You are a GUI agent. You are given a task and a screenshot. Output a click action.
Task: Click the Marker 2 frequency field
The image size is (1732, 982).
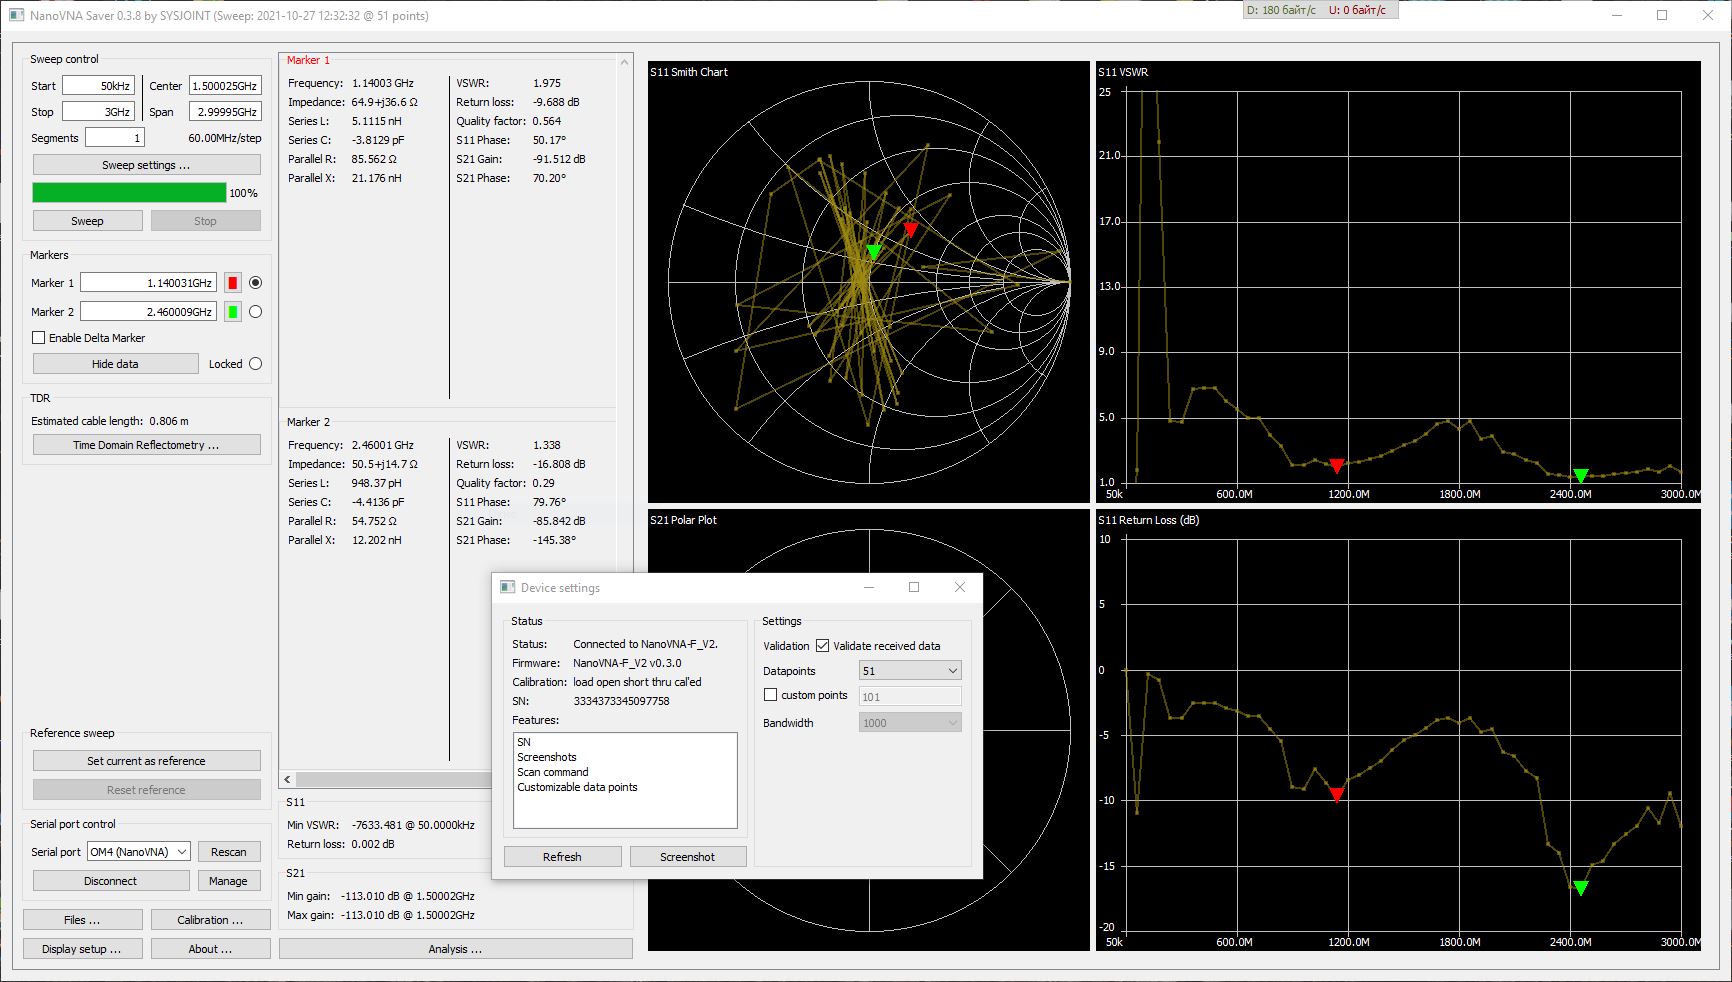[x=148, y=312]
